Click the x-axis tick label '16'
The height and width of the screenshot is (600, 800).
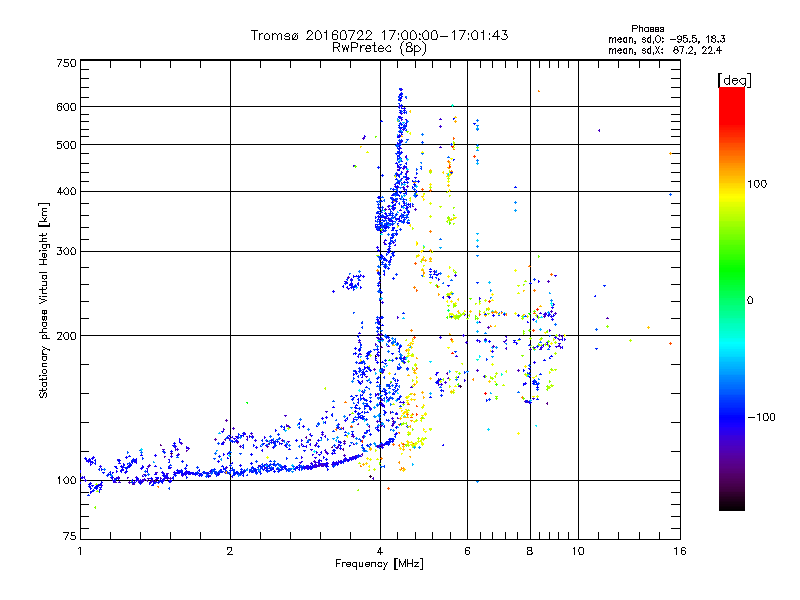click(680, 551)
